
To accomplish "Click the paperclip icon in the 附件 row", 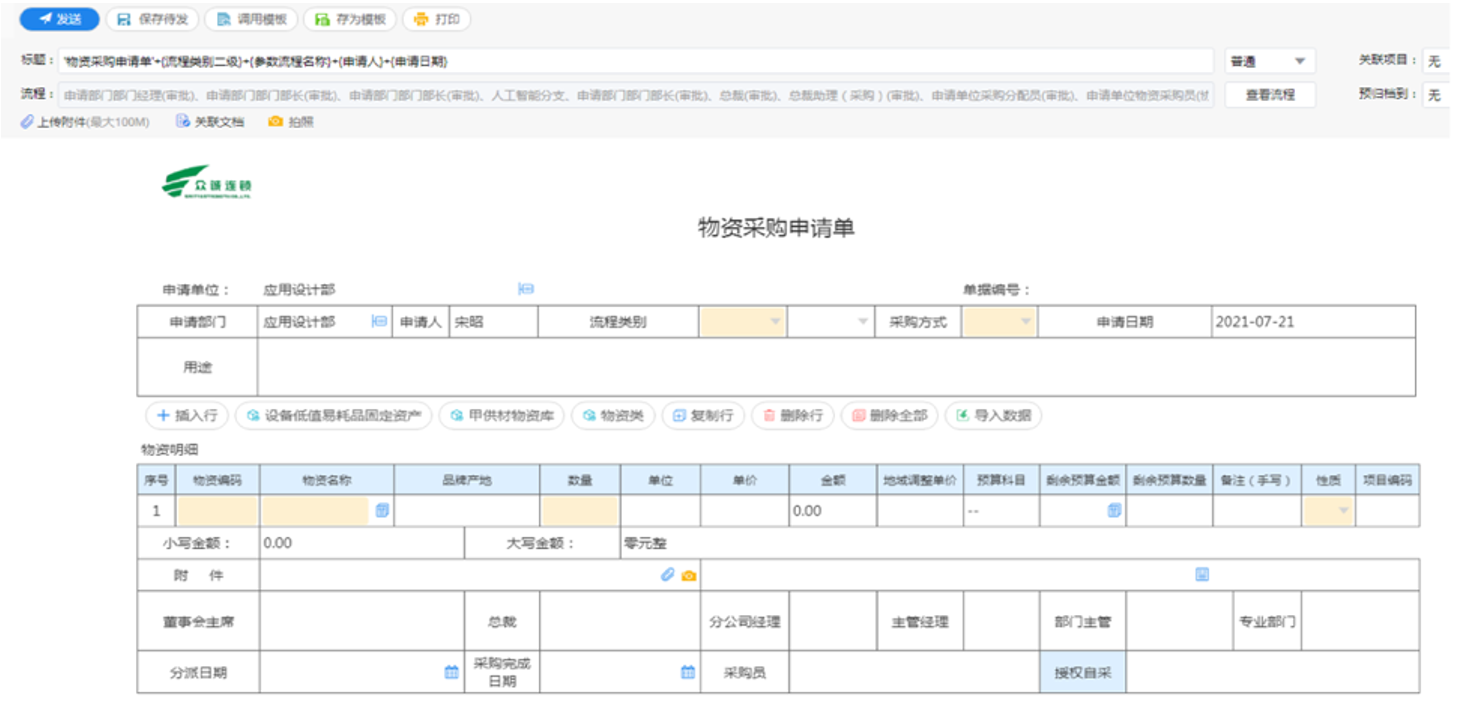I will (x=668, y=575).
